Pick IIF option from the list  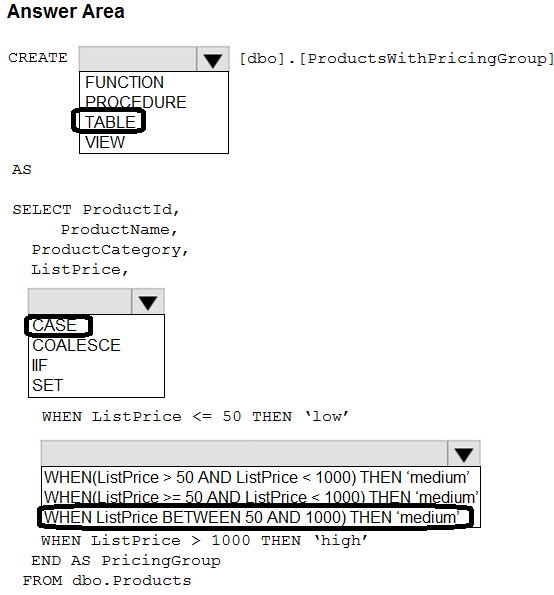39,365
